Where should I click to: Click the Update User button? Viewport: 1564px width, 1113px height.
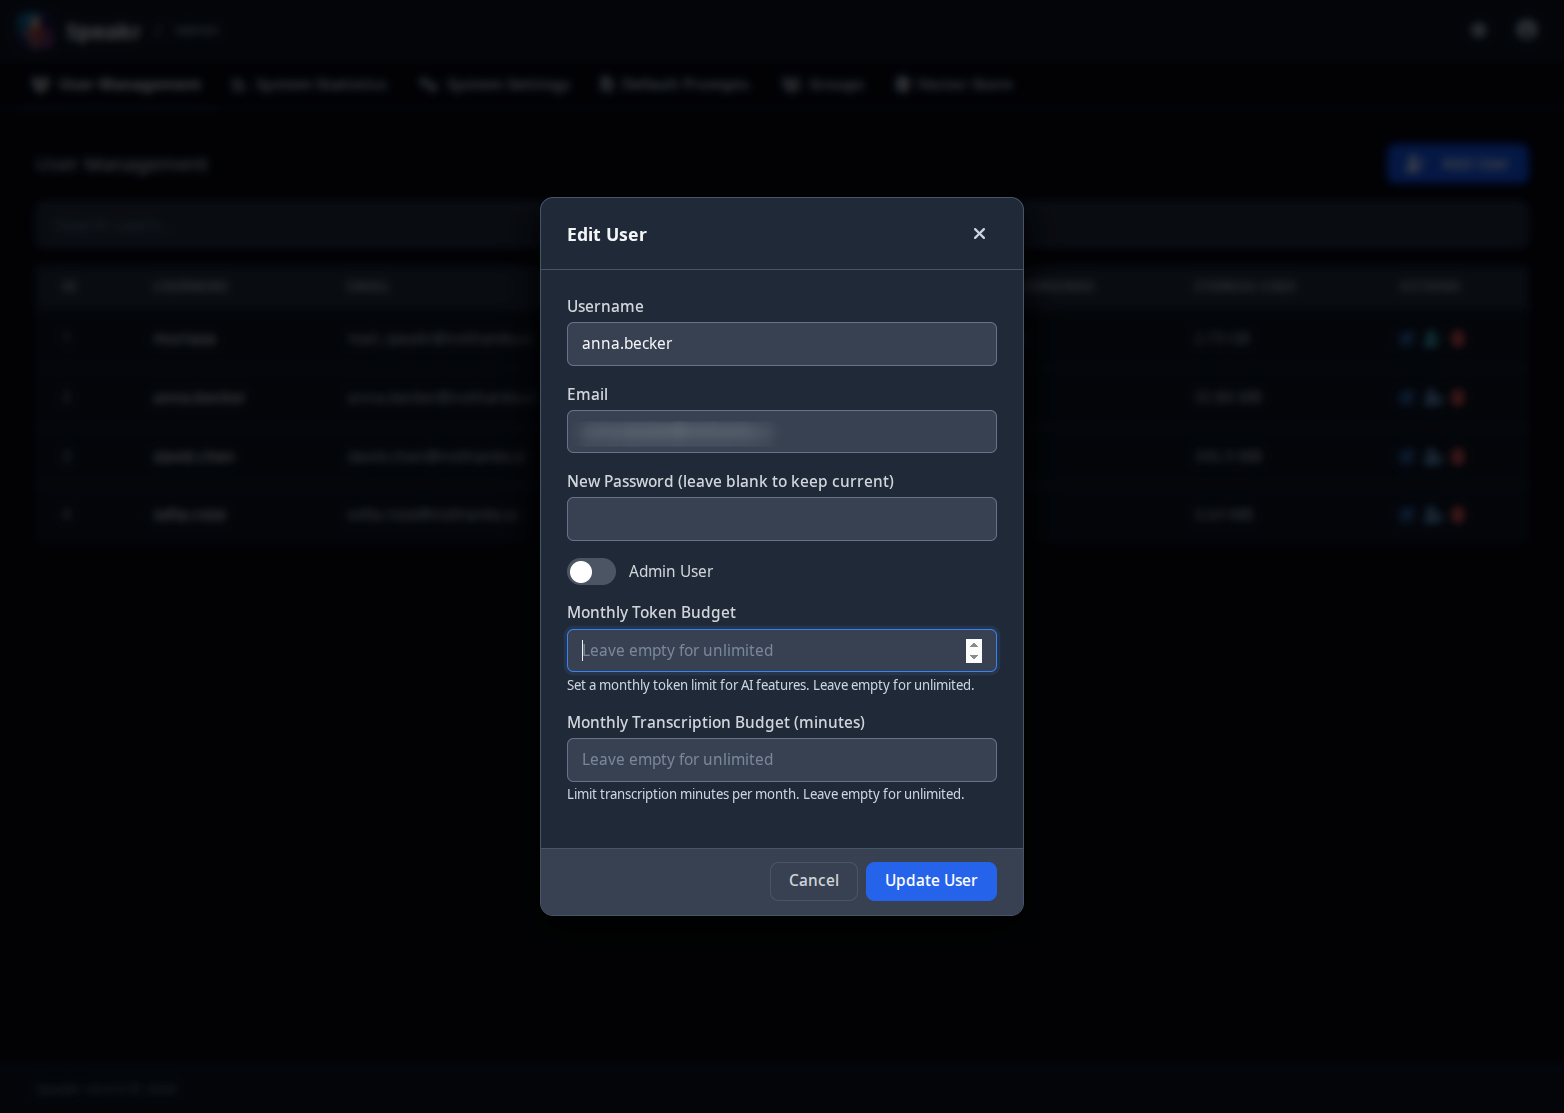(931, 881)
